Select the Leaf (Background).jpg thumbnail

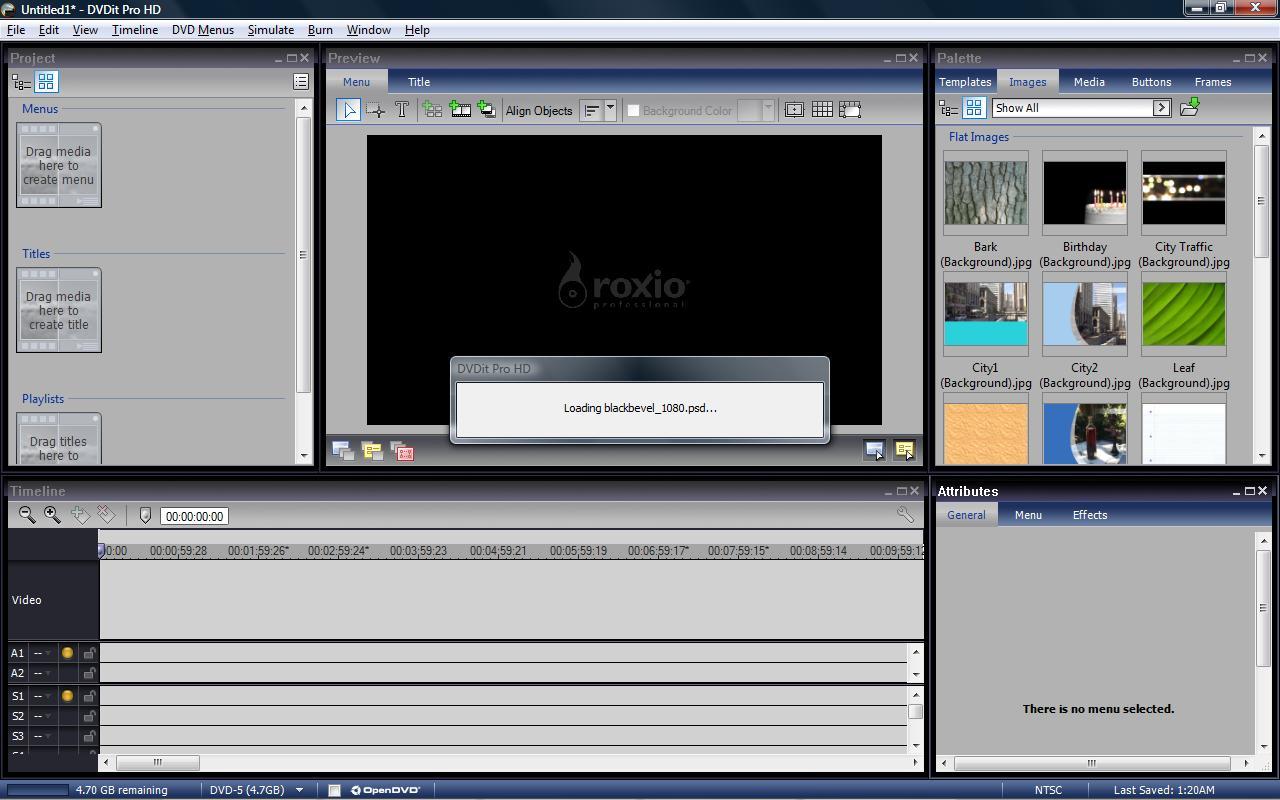tap(1183, 314)
